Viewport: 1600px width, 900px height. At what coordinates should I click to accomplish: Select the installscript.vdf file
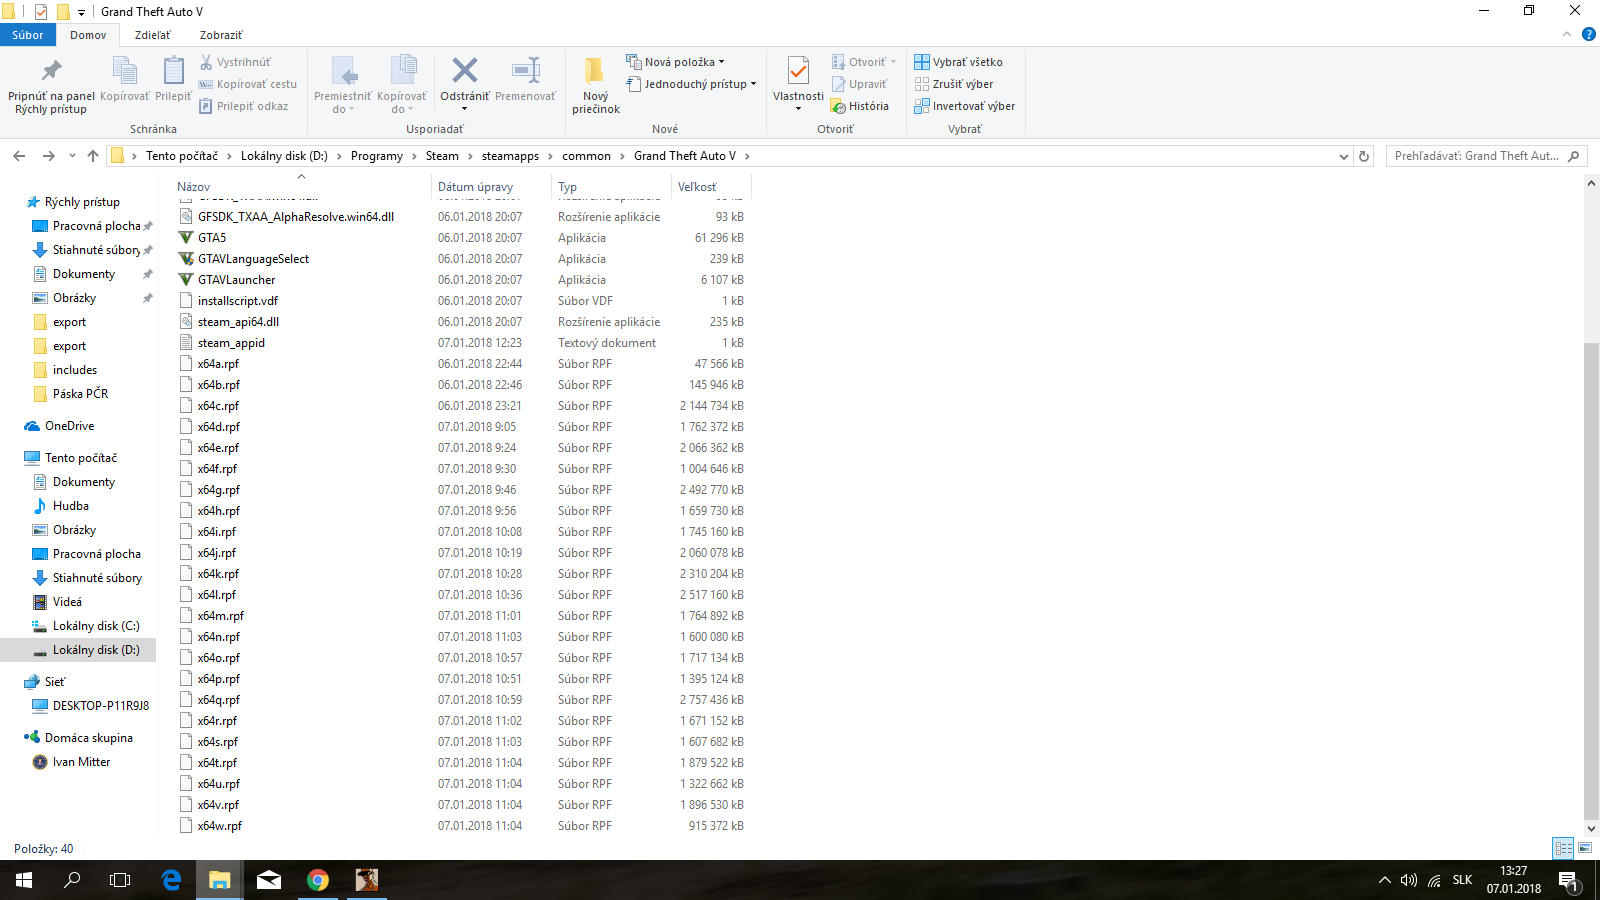click(238, 301)
